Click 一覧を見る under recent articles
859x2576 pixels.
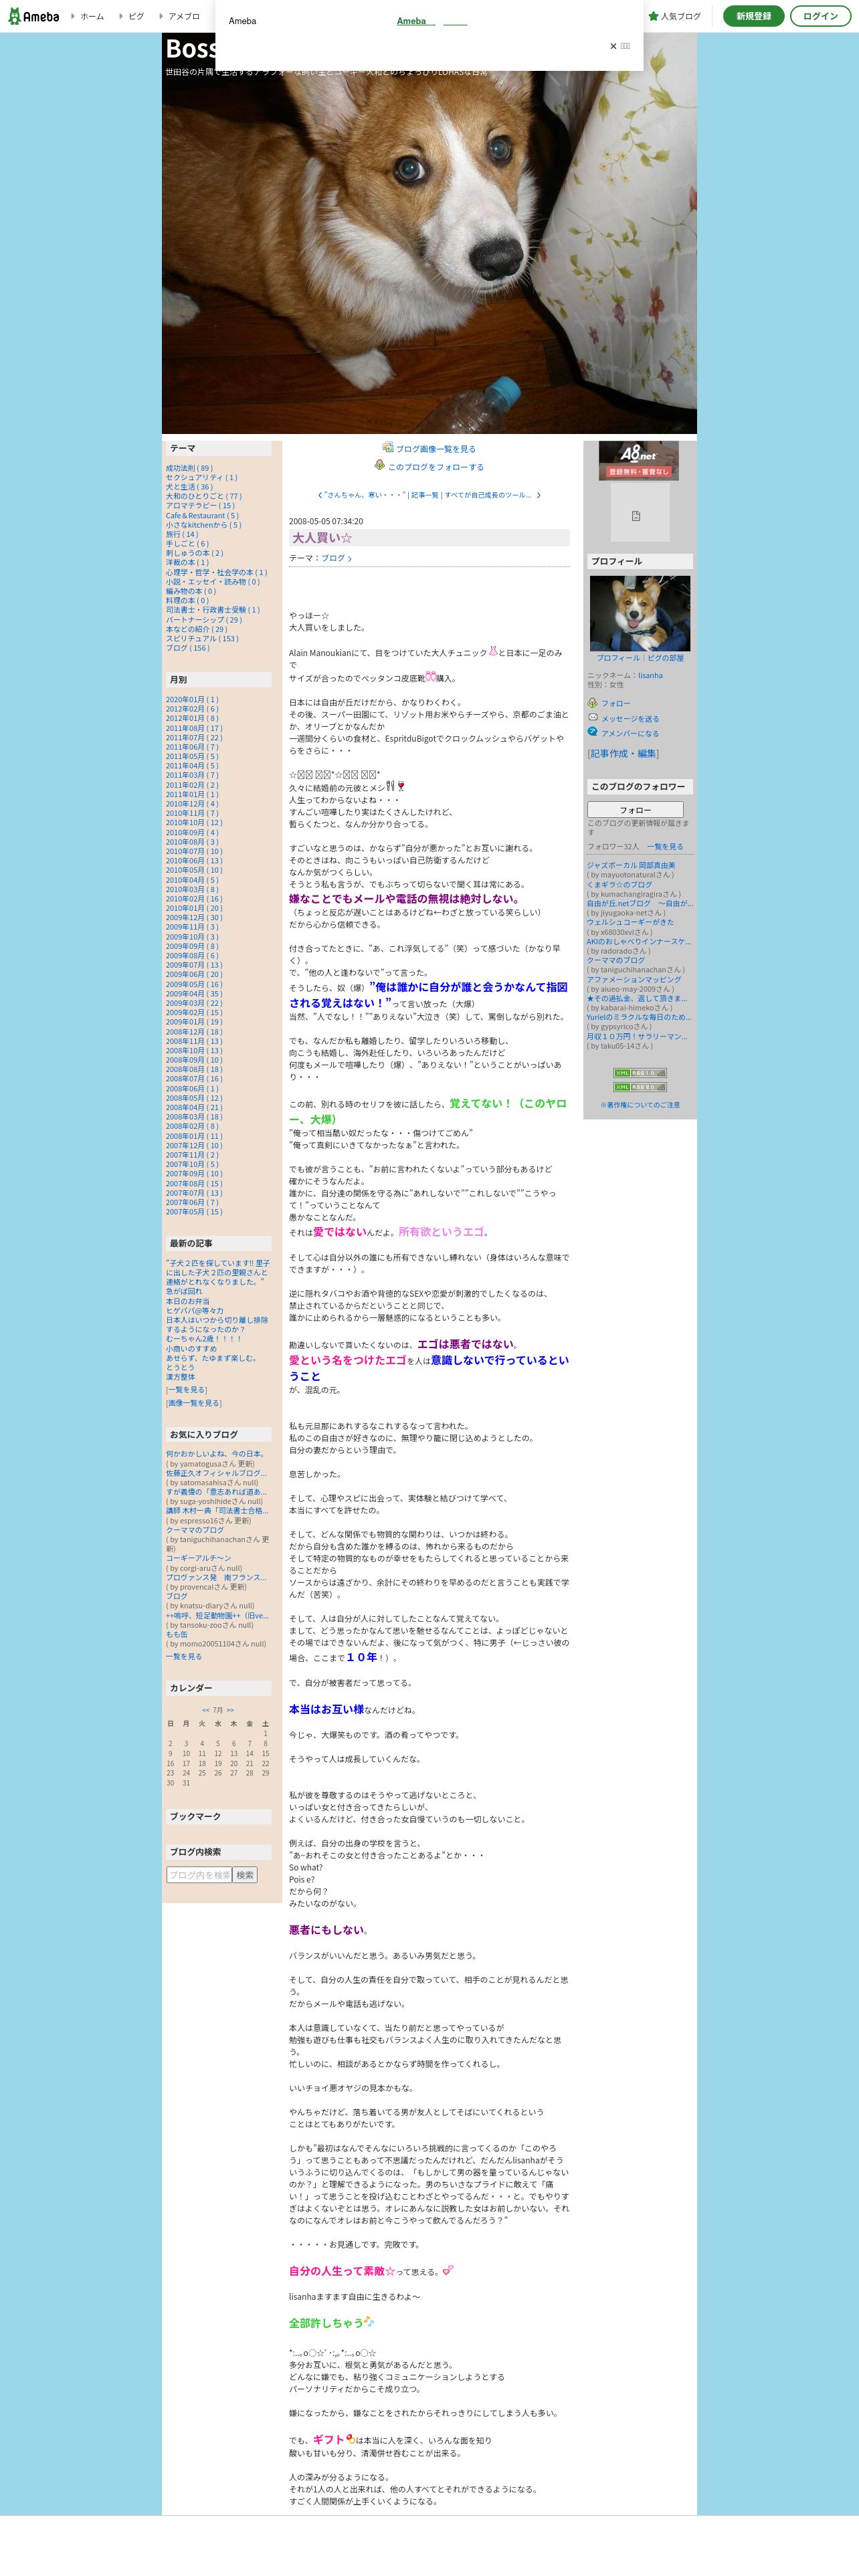point(186,1390)
